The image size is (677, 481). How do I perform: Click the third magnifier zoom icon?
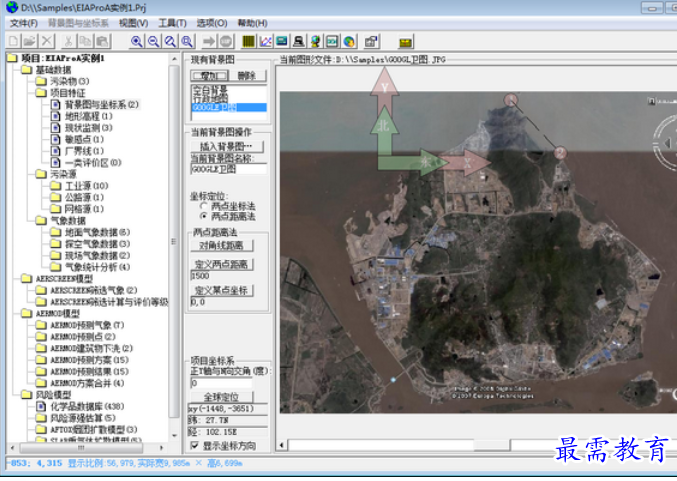(x=170, y=41)
